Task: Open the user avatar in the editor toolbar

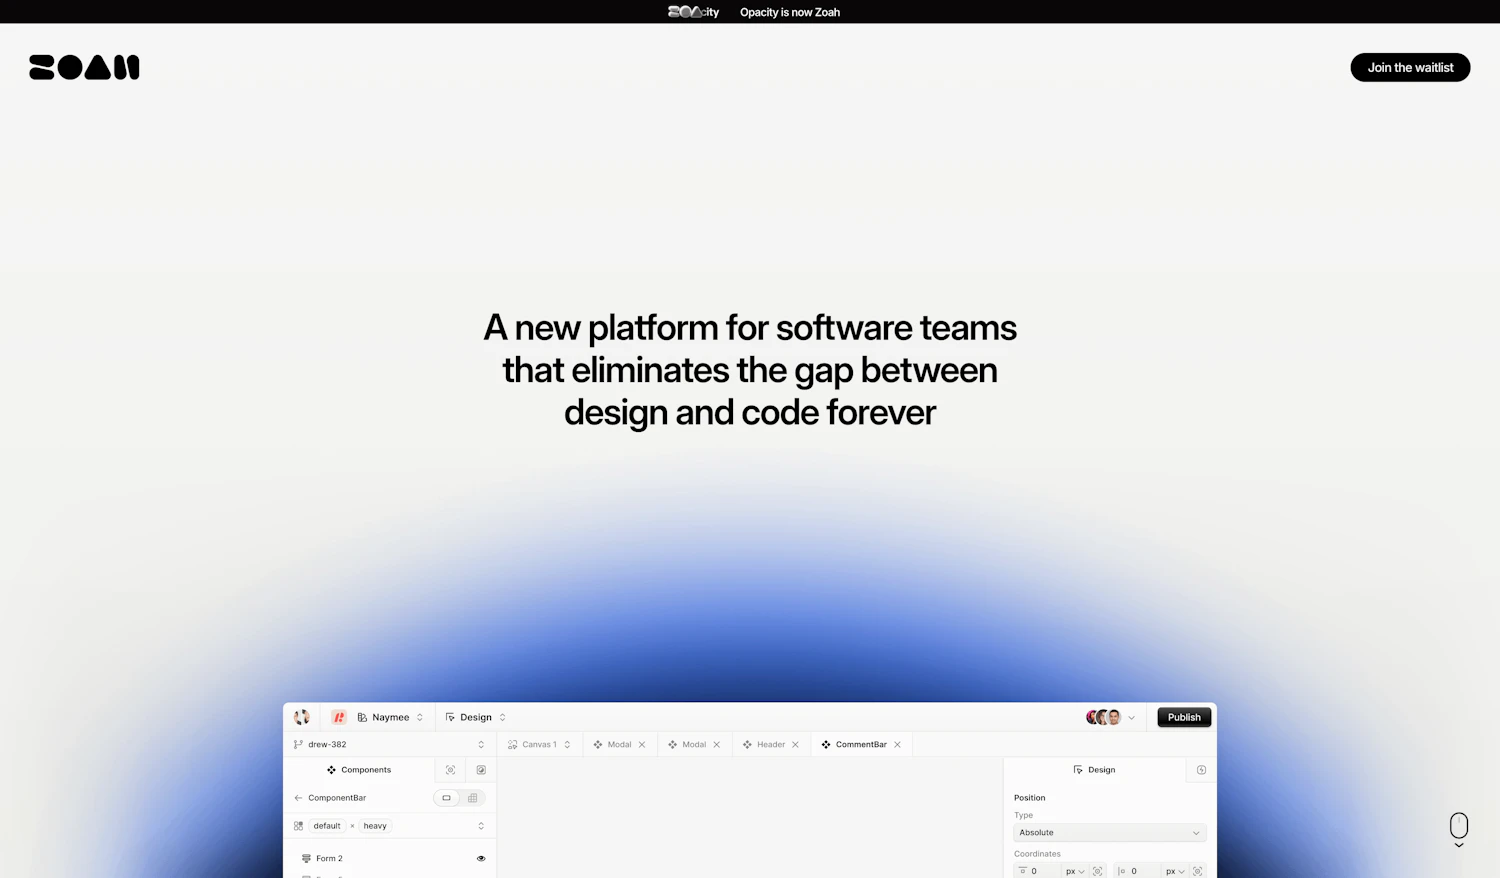Action: [x=301, y=717]
